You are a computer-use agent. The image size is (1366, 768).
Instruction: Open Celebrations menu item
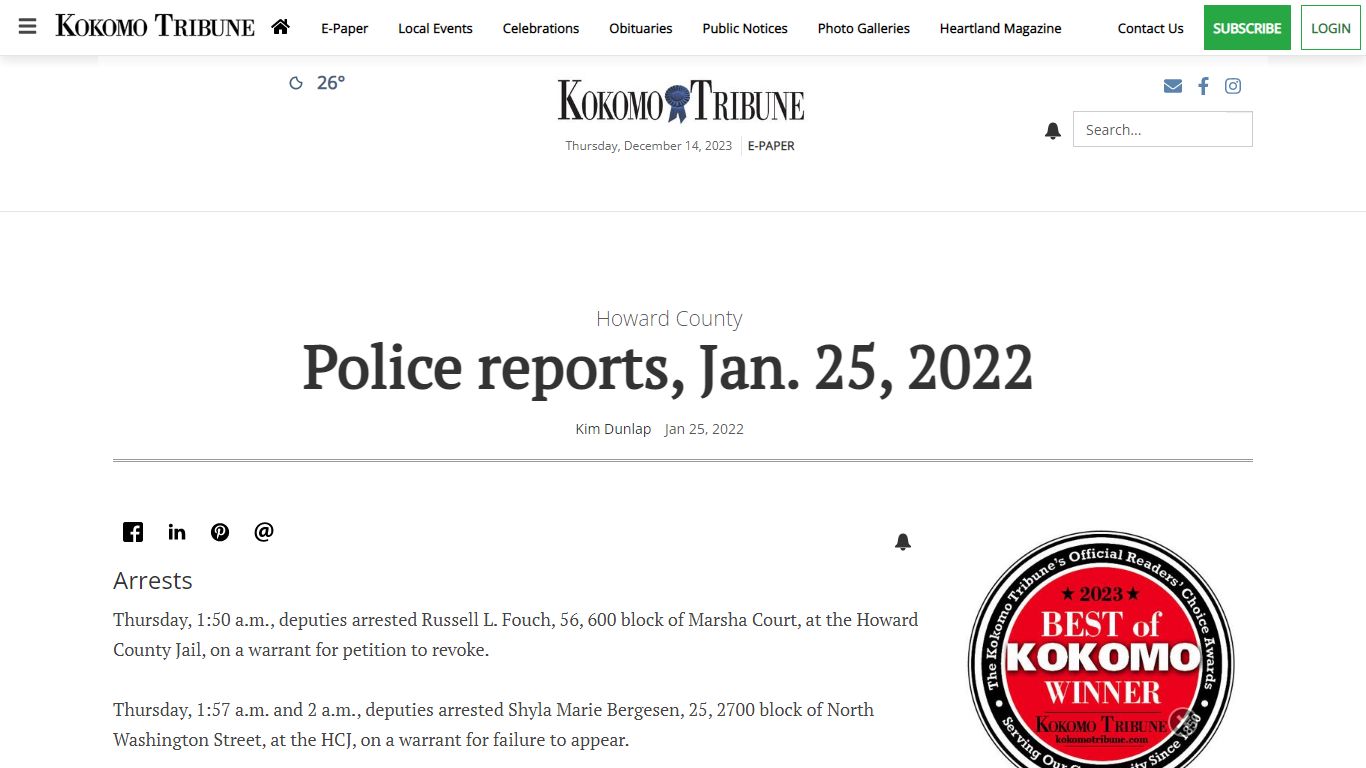(541, 28)
